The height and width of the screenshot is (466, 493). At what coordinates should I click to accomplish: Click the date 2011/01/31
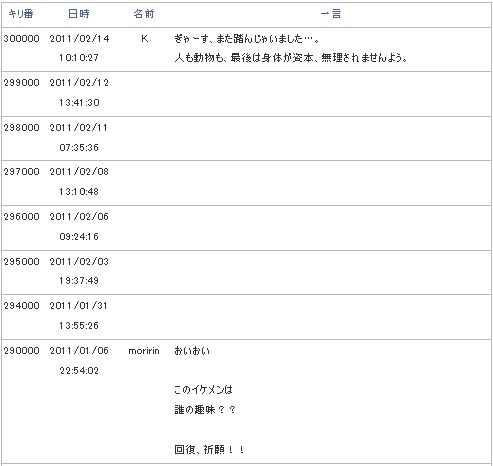tap(79, 306)
